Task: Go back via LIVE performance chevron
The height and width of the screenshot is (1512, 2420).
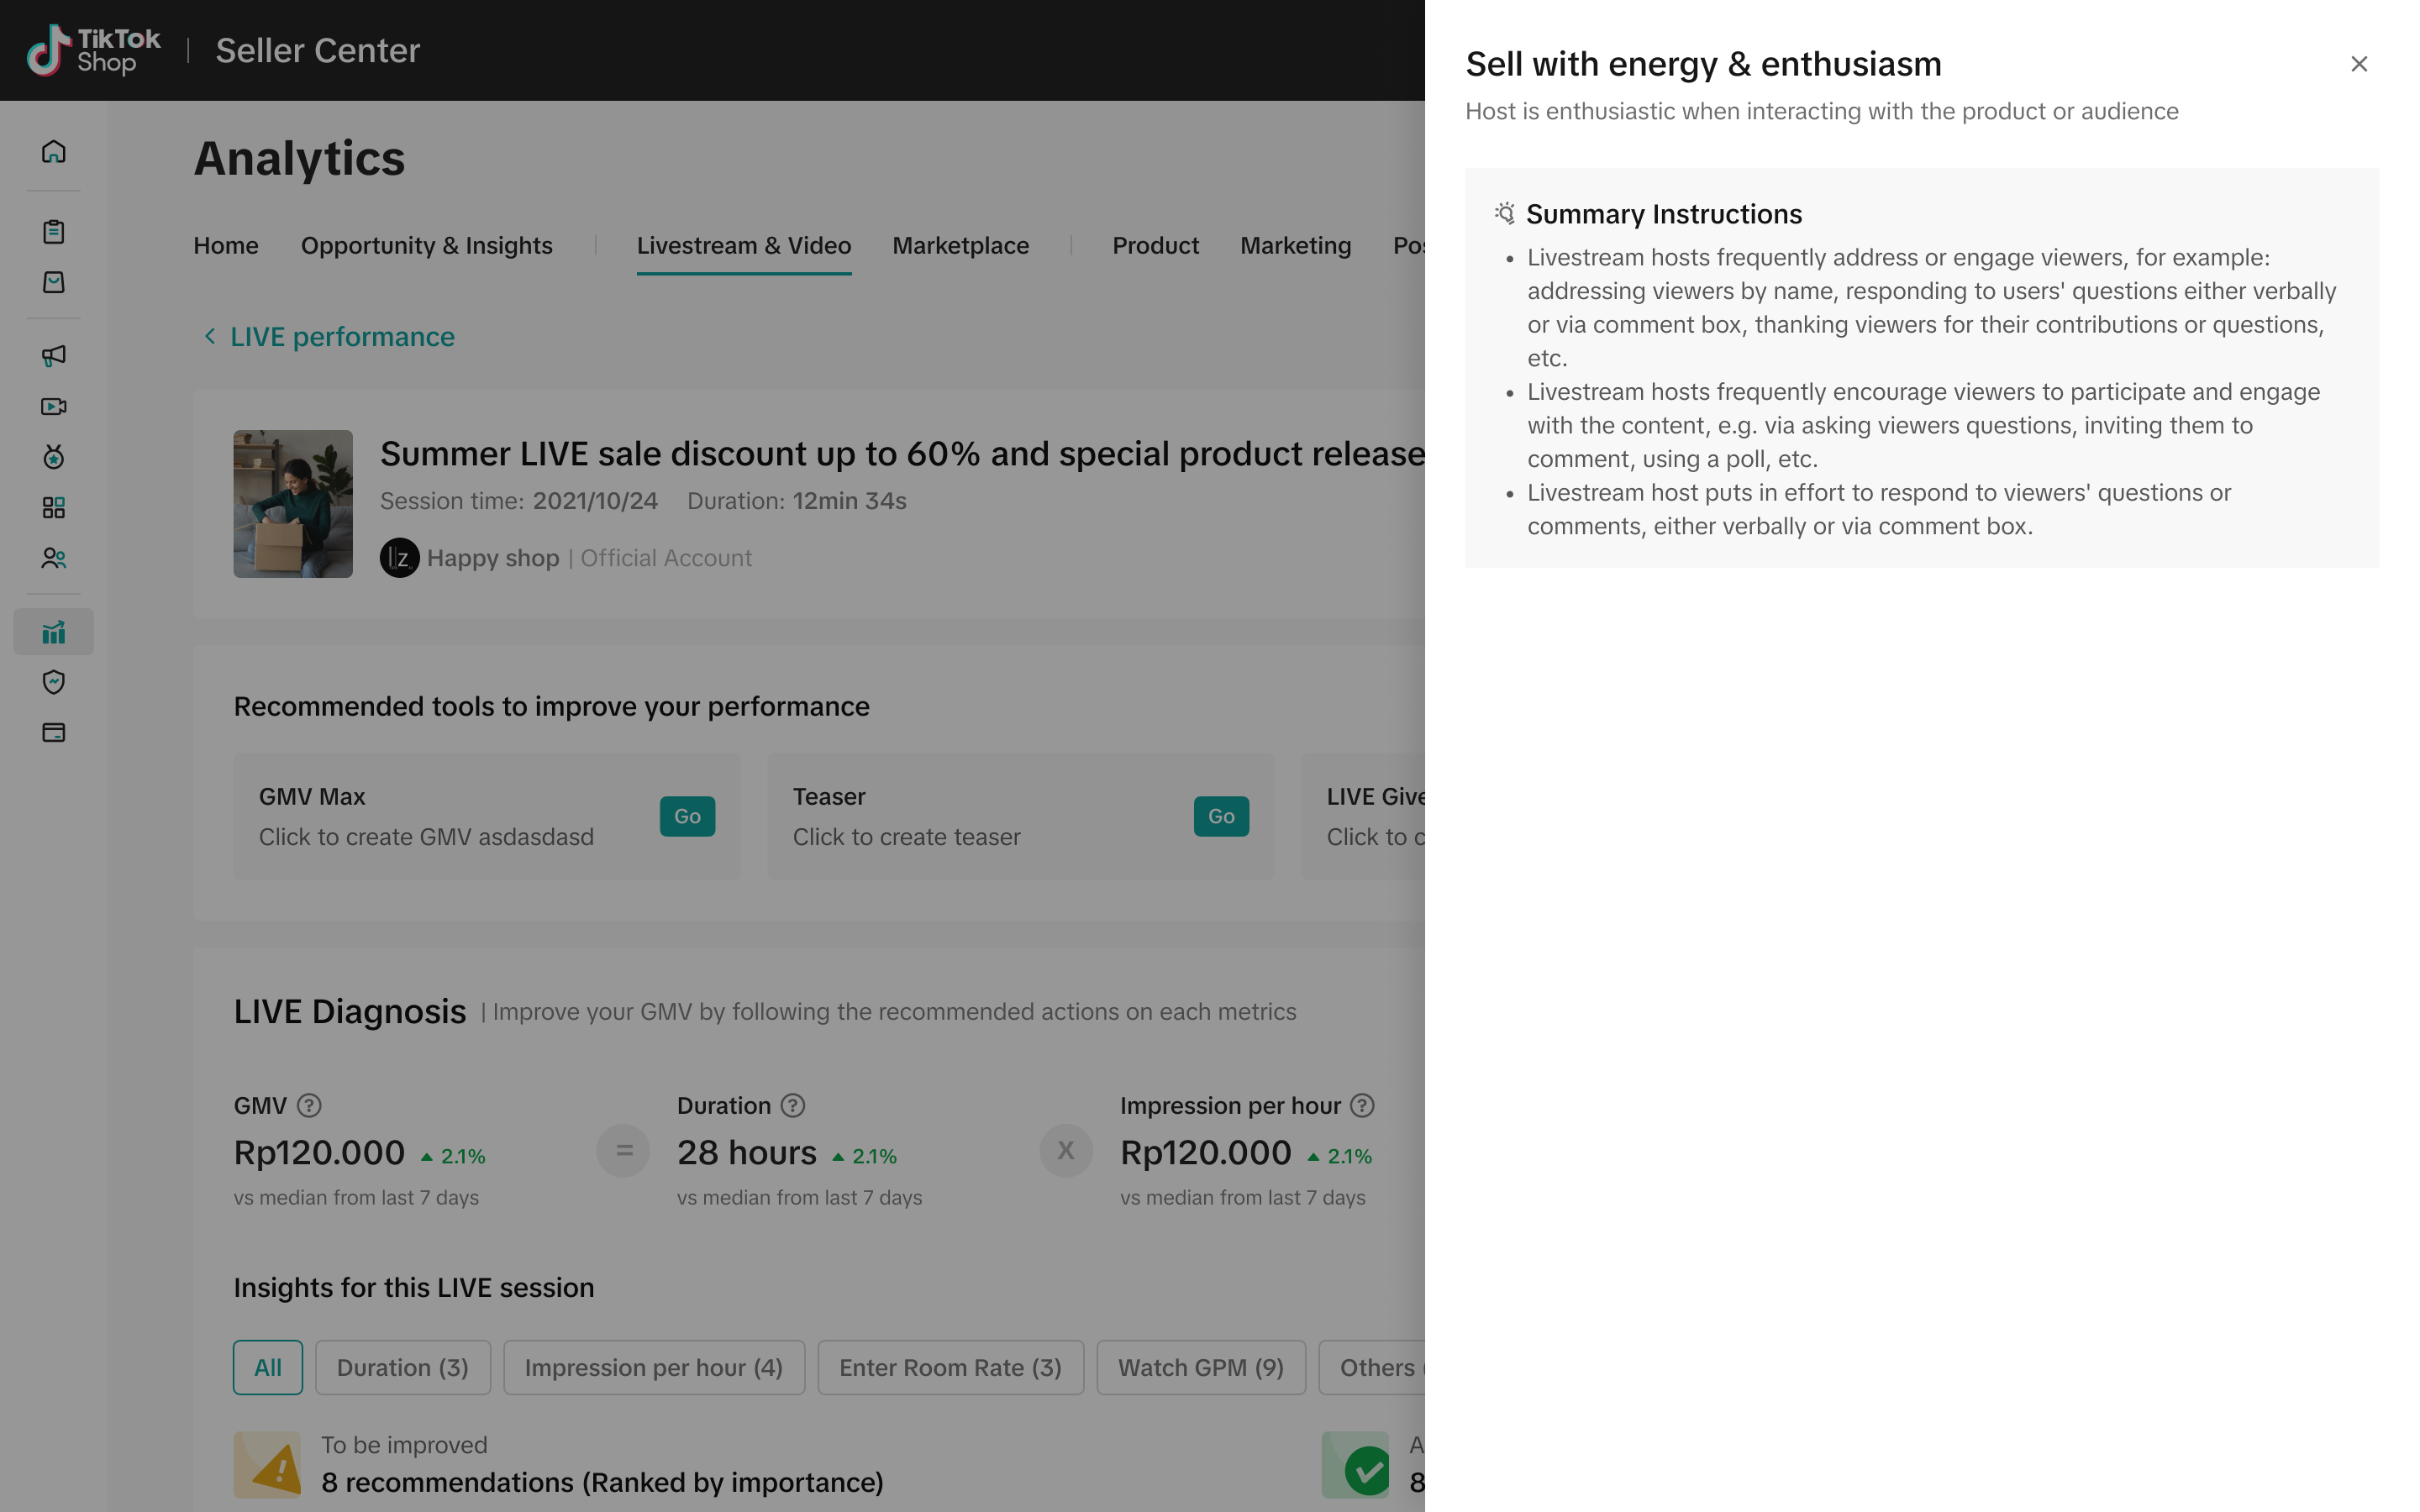Action: click(x=210, y=337)
